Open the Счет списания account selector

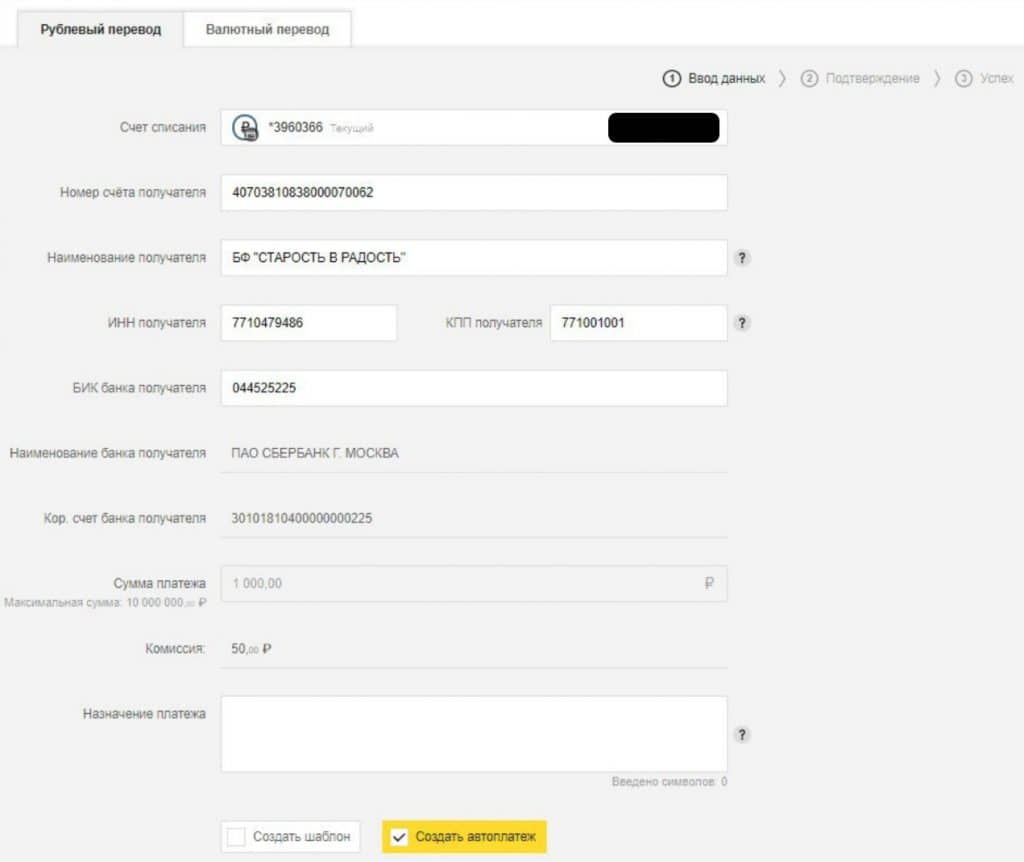click(473, 128)
